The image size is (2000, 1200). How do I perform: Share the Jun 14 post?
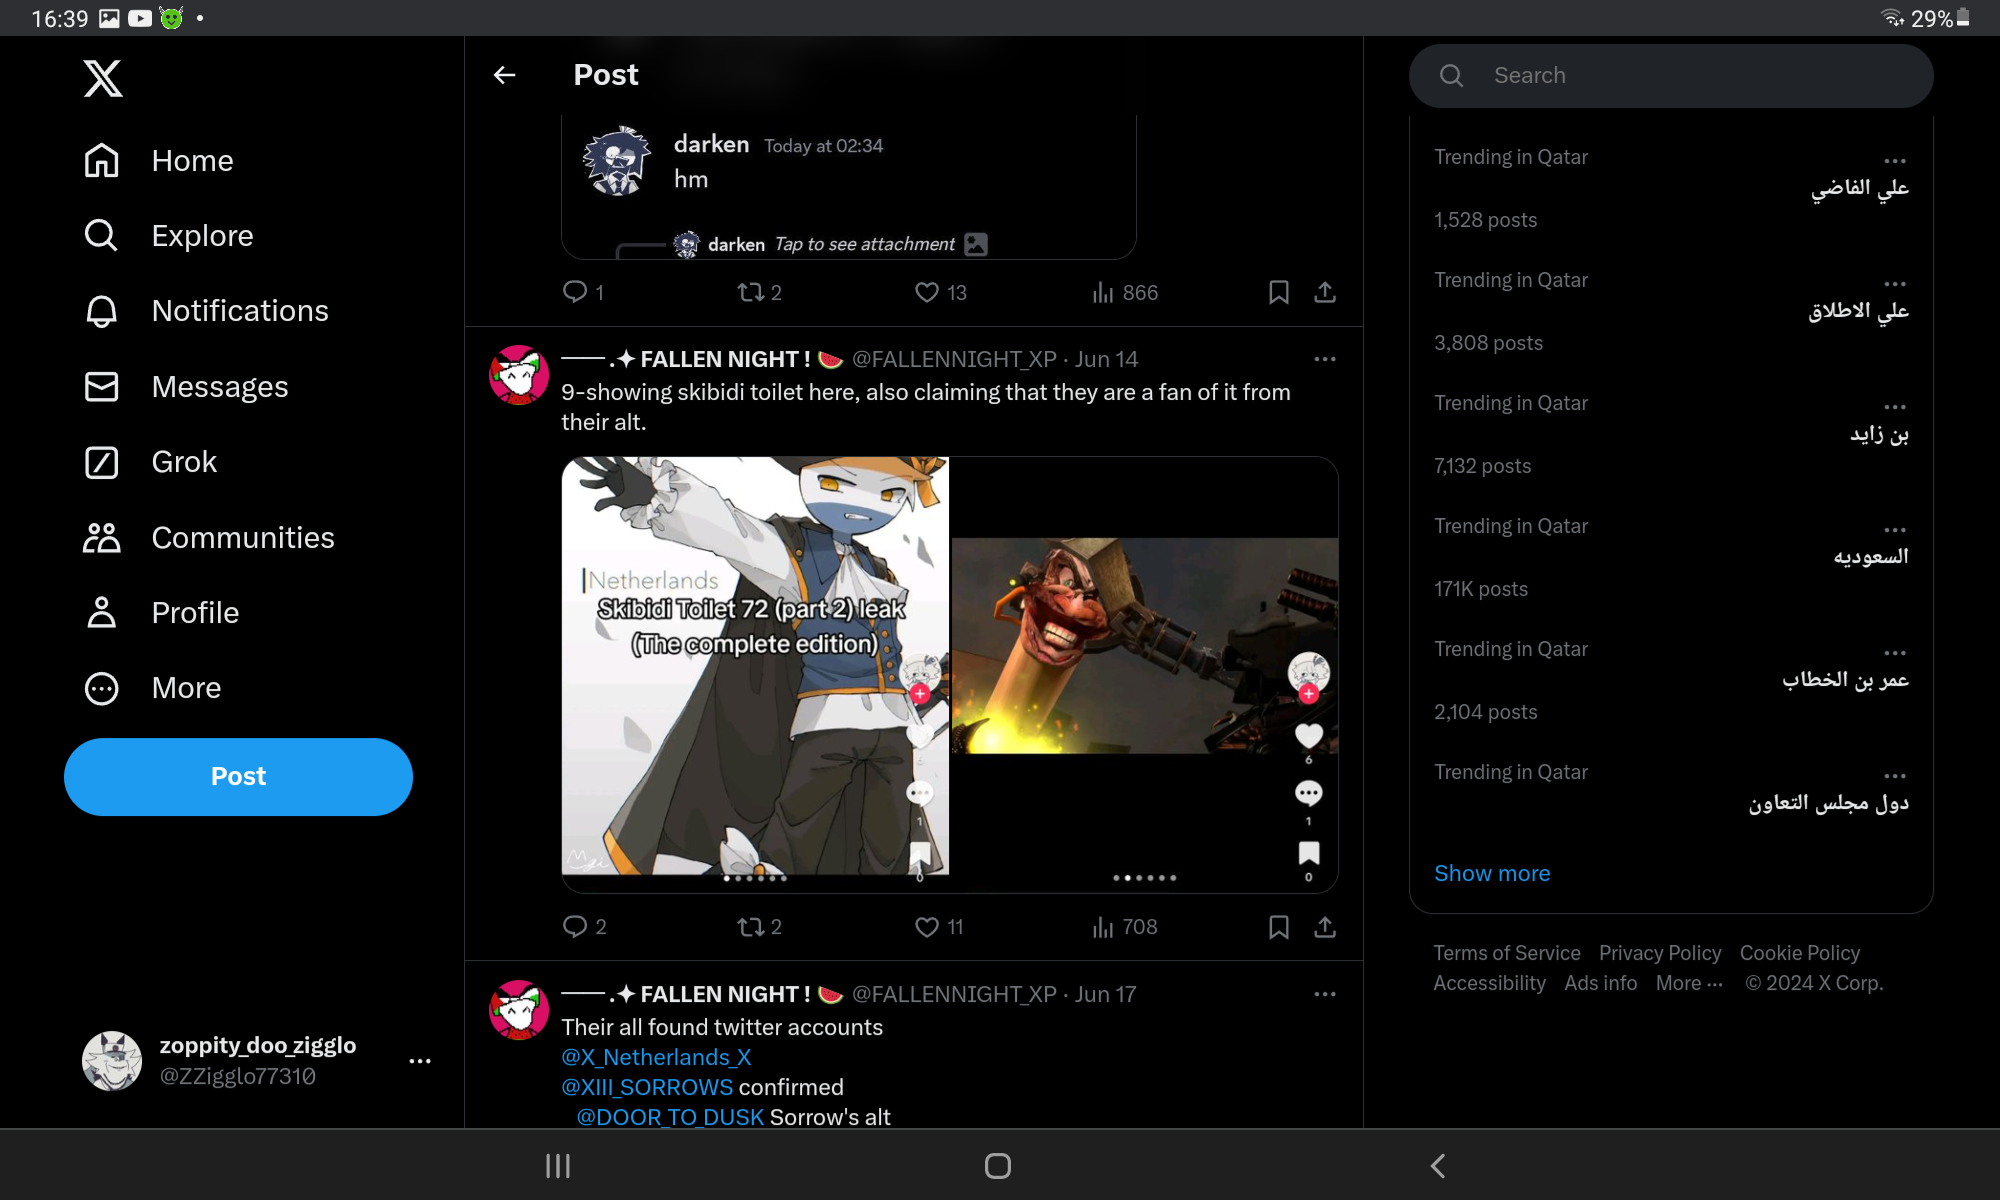(x=1325, y=927)
